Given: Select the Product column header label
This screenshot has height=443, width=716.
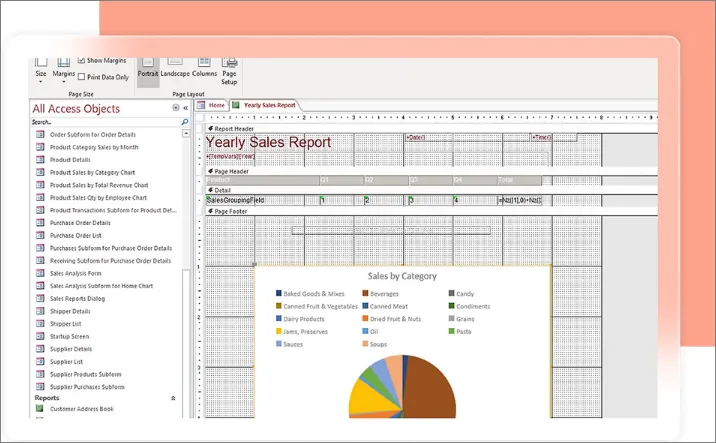Looking at the screenshot, I should (262, 180).
